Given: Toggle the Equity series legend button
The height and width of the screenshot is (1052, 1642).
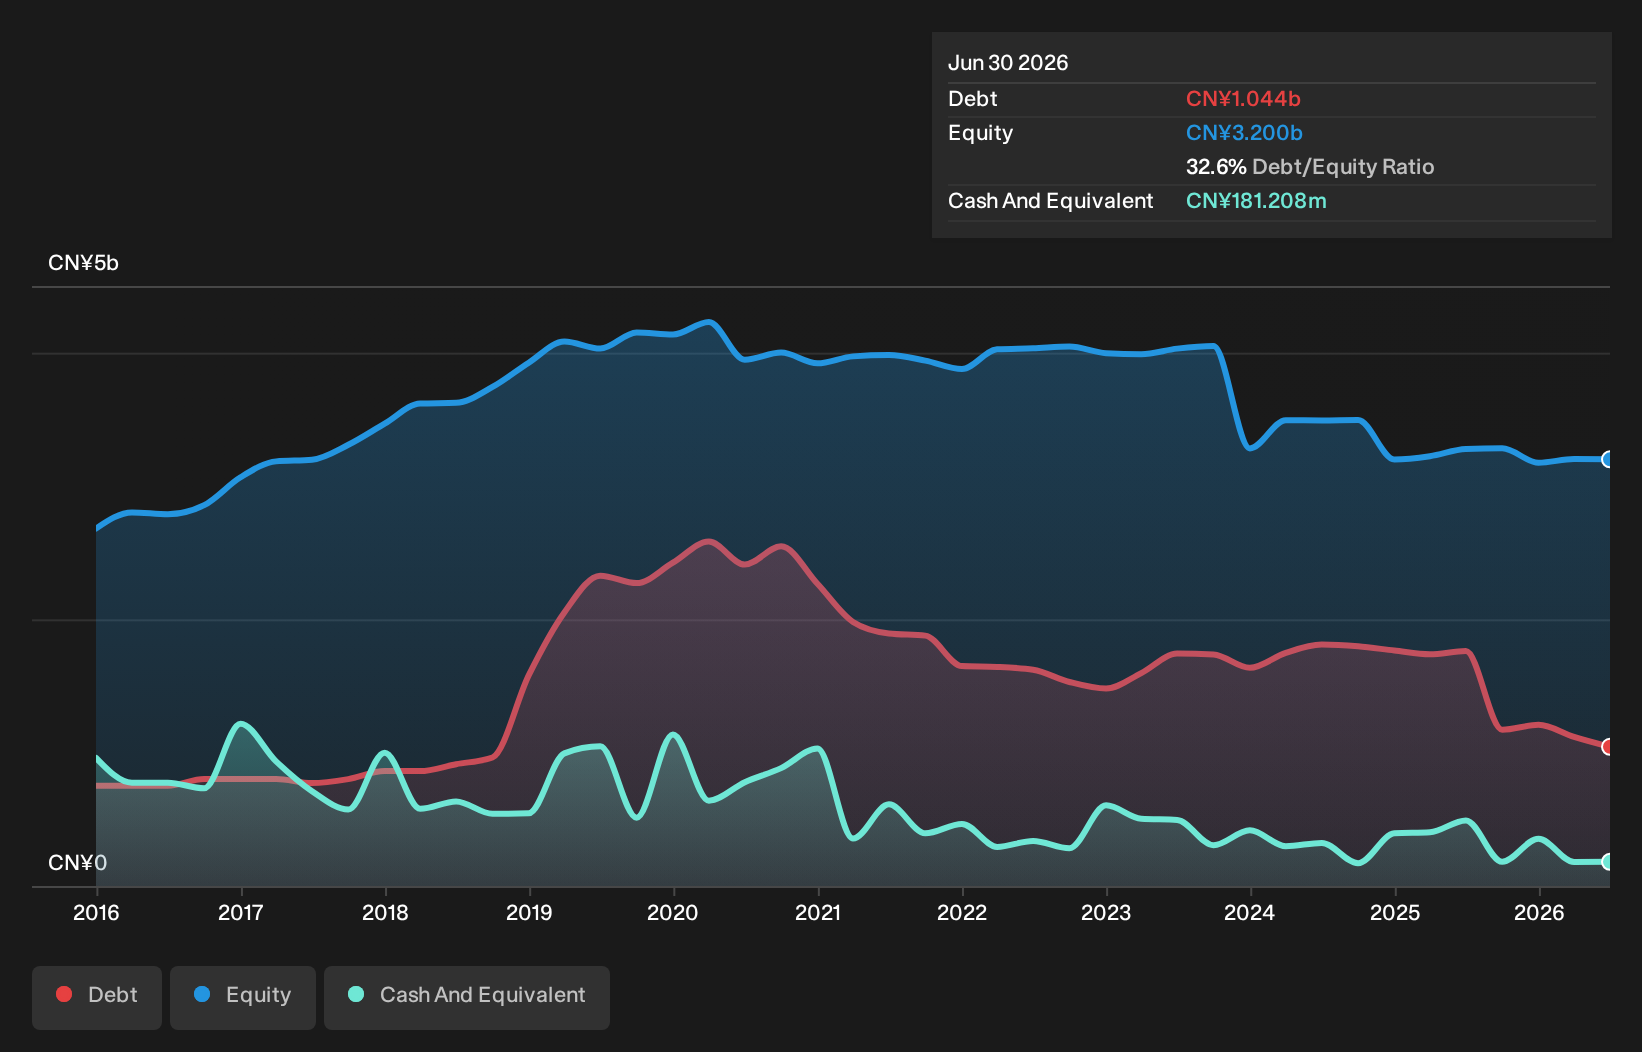Looking at the screenshot, I should tap(243, 997).
